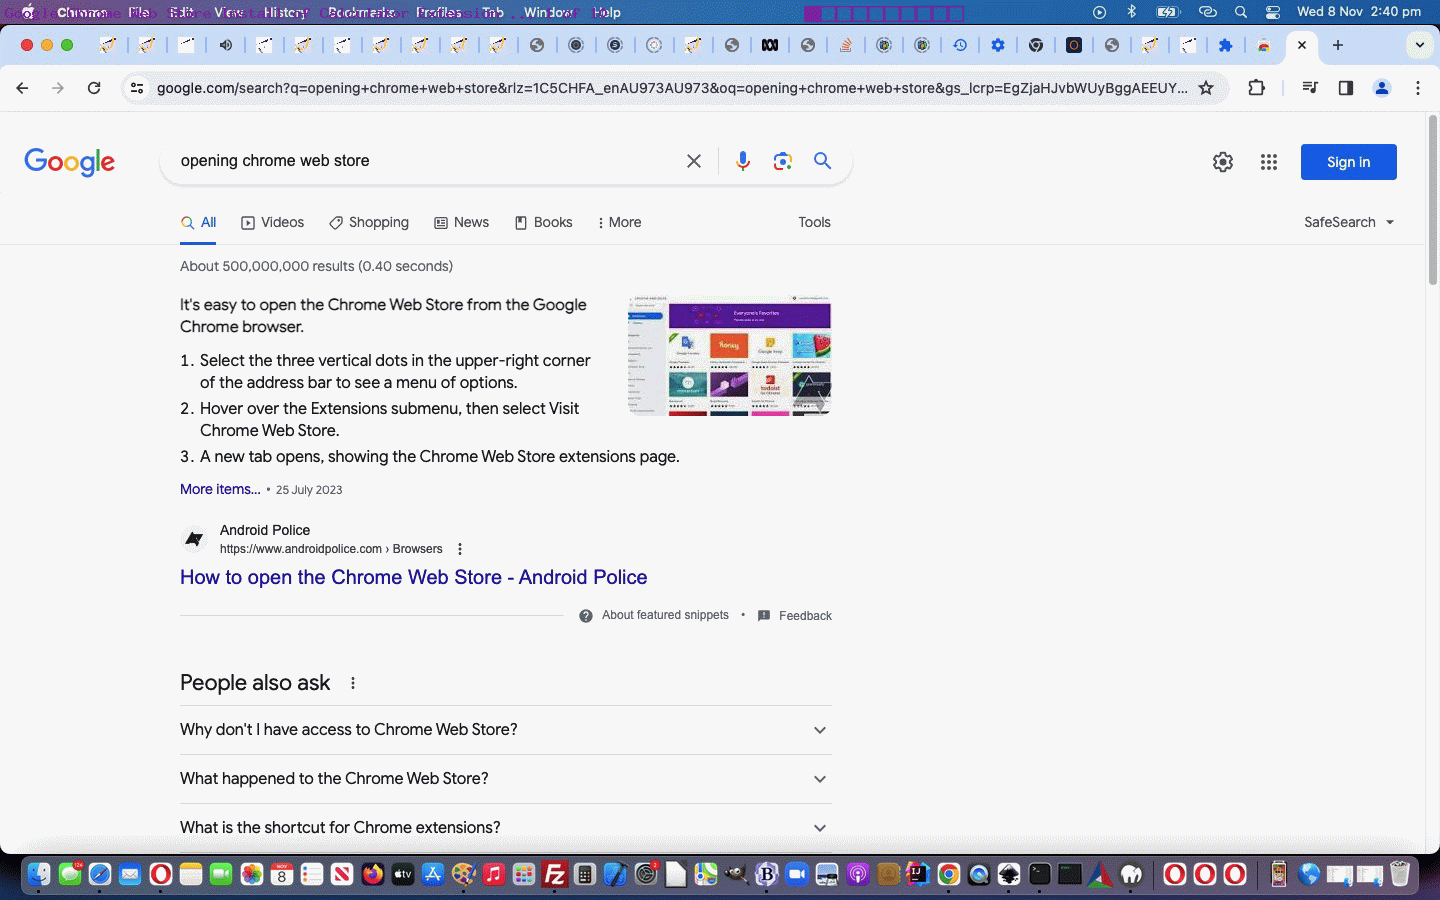Switch to News results tab
The image size is (1440, 900).
pyautogui.click(x=462, y=222)
